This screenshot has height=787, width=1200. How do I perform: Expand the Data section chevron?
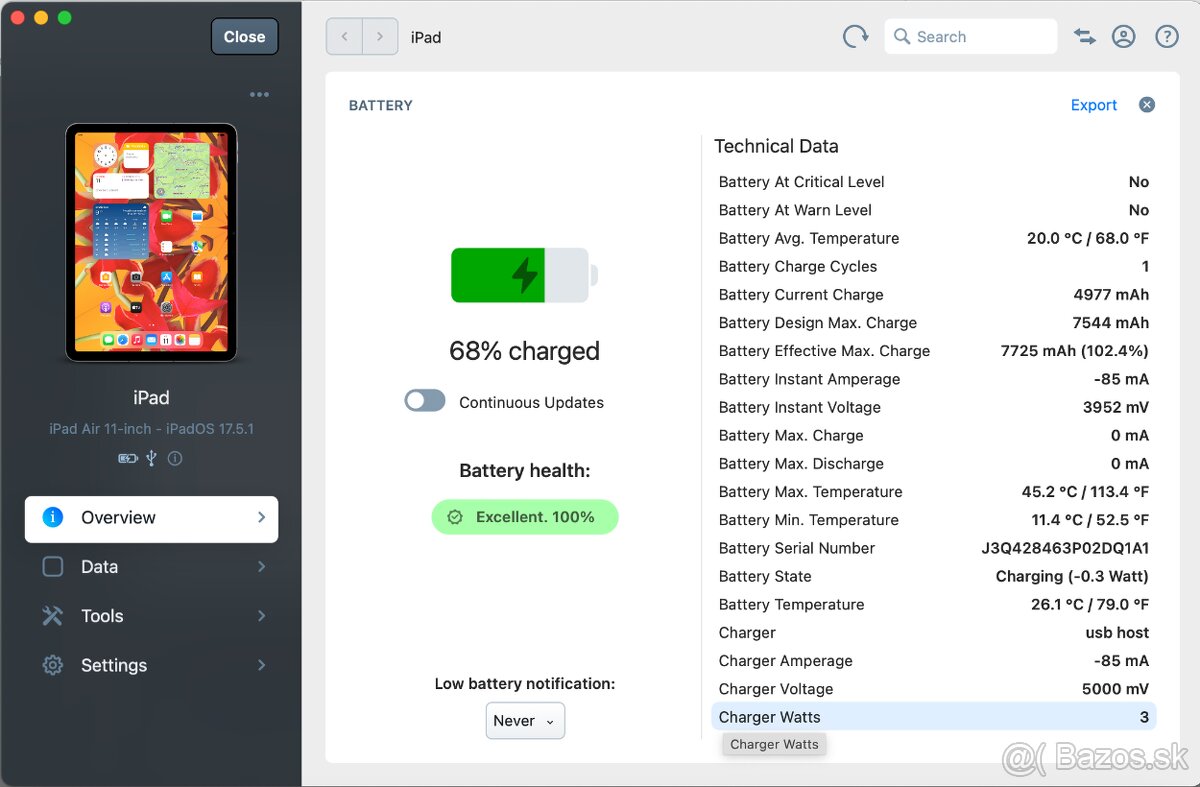coord(261,567)
